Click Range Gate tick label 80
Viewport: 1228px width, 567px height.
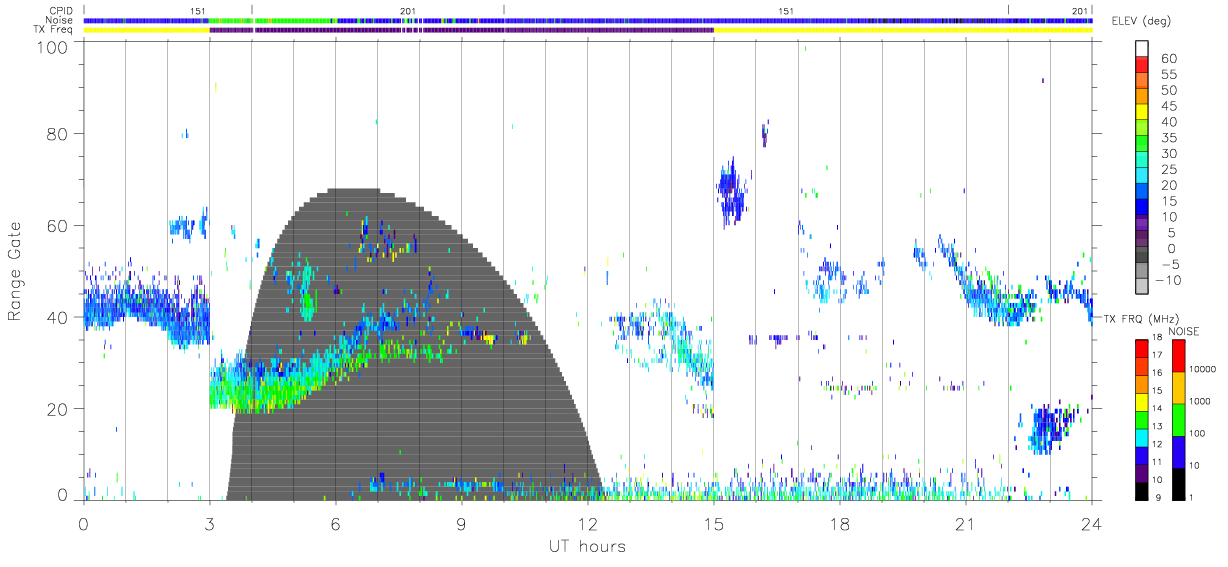57,133
